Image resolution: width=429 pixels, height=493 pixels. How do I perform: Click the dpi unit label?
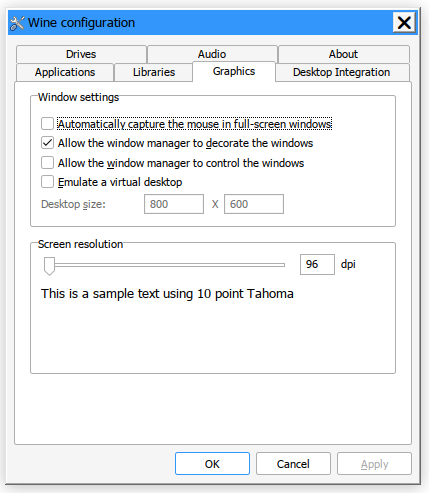click(348, 264)
